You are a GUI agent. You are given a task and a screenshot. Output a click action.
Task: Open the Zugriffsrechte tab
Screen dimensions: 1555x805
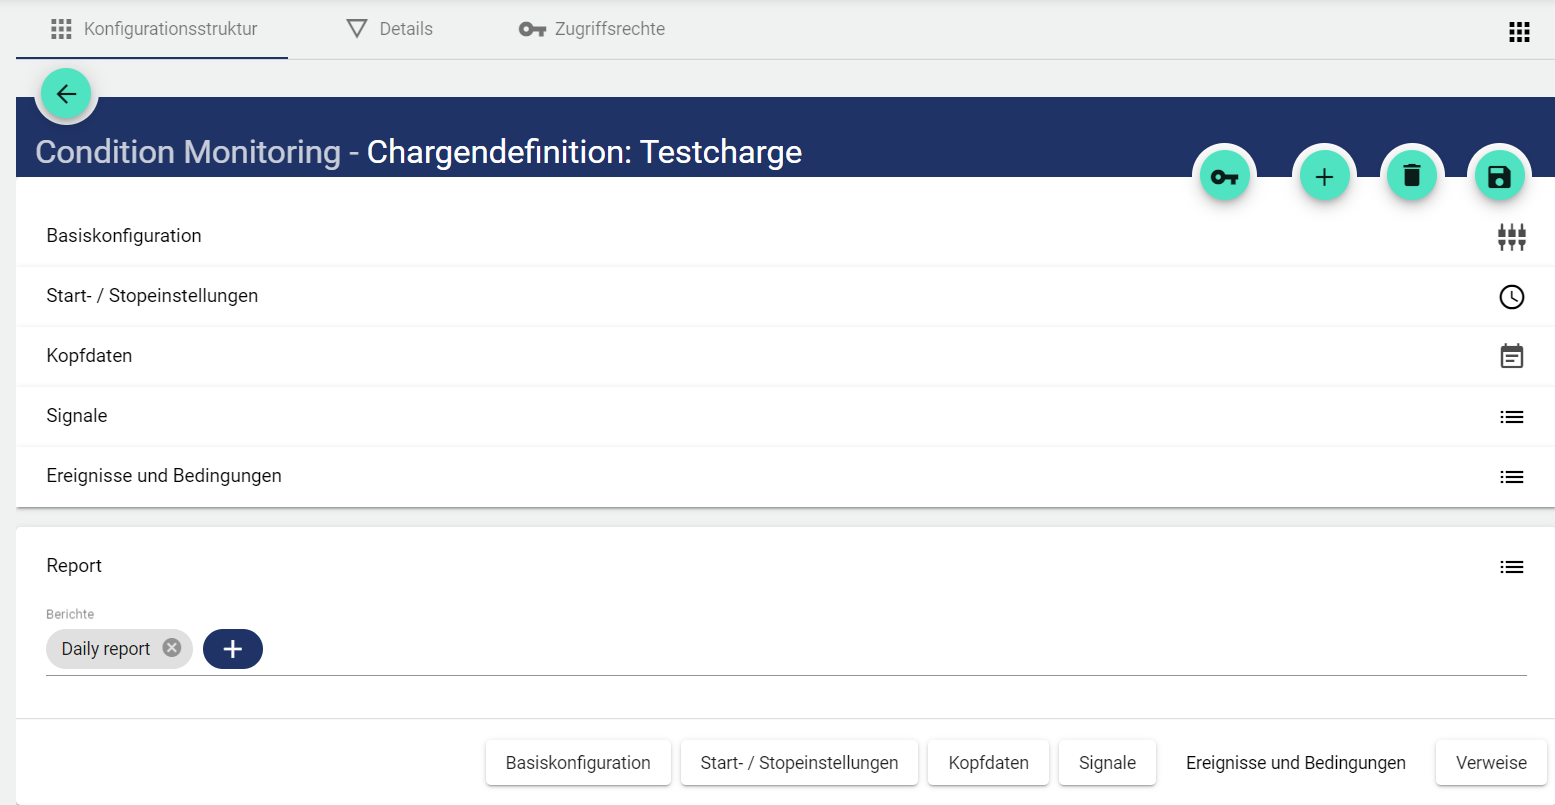pyautogui.click(x=591, y=29)
